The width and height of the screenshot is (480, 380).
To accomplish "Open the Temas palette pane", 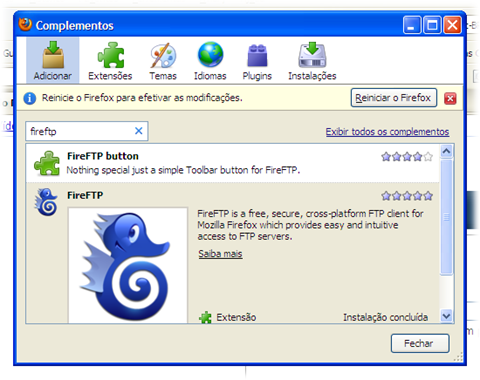I will [x=163, y=60].
